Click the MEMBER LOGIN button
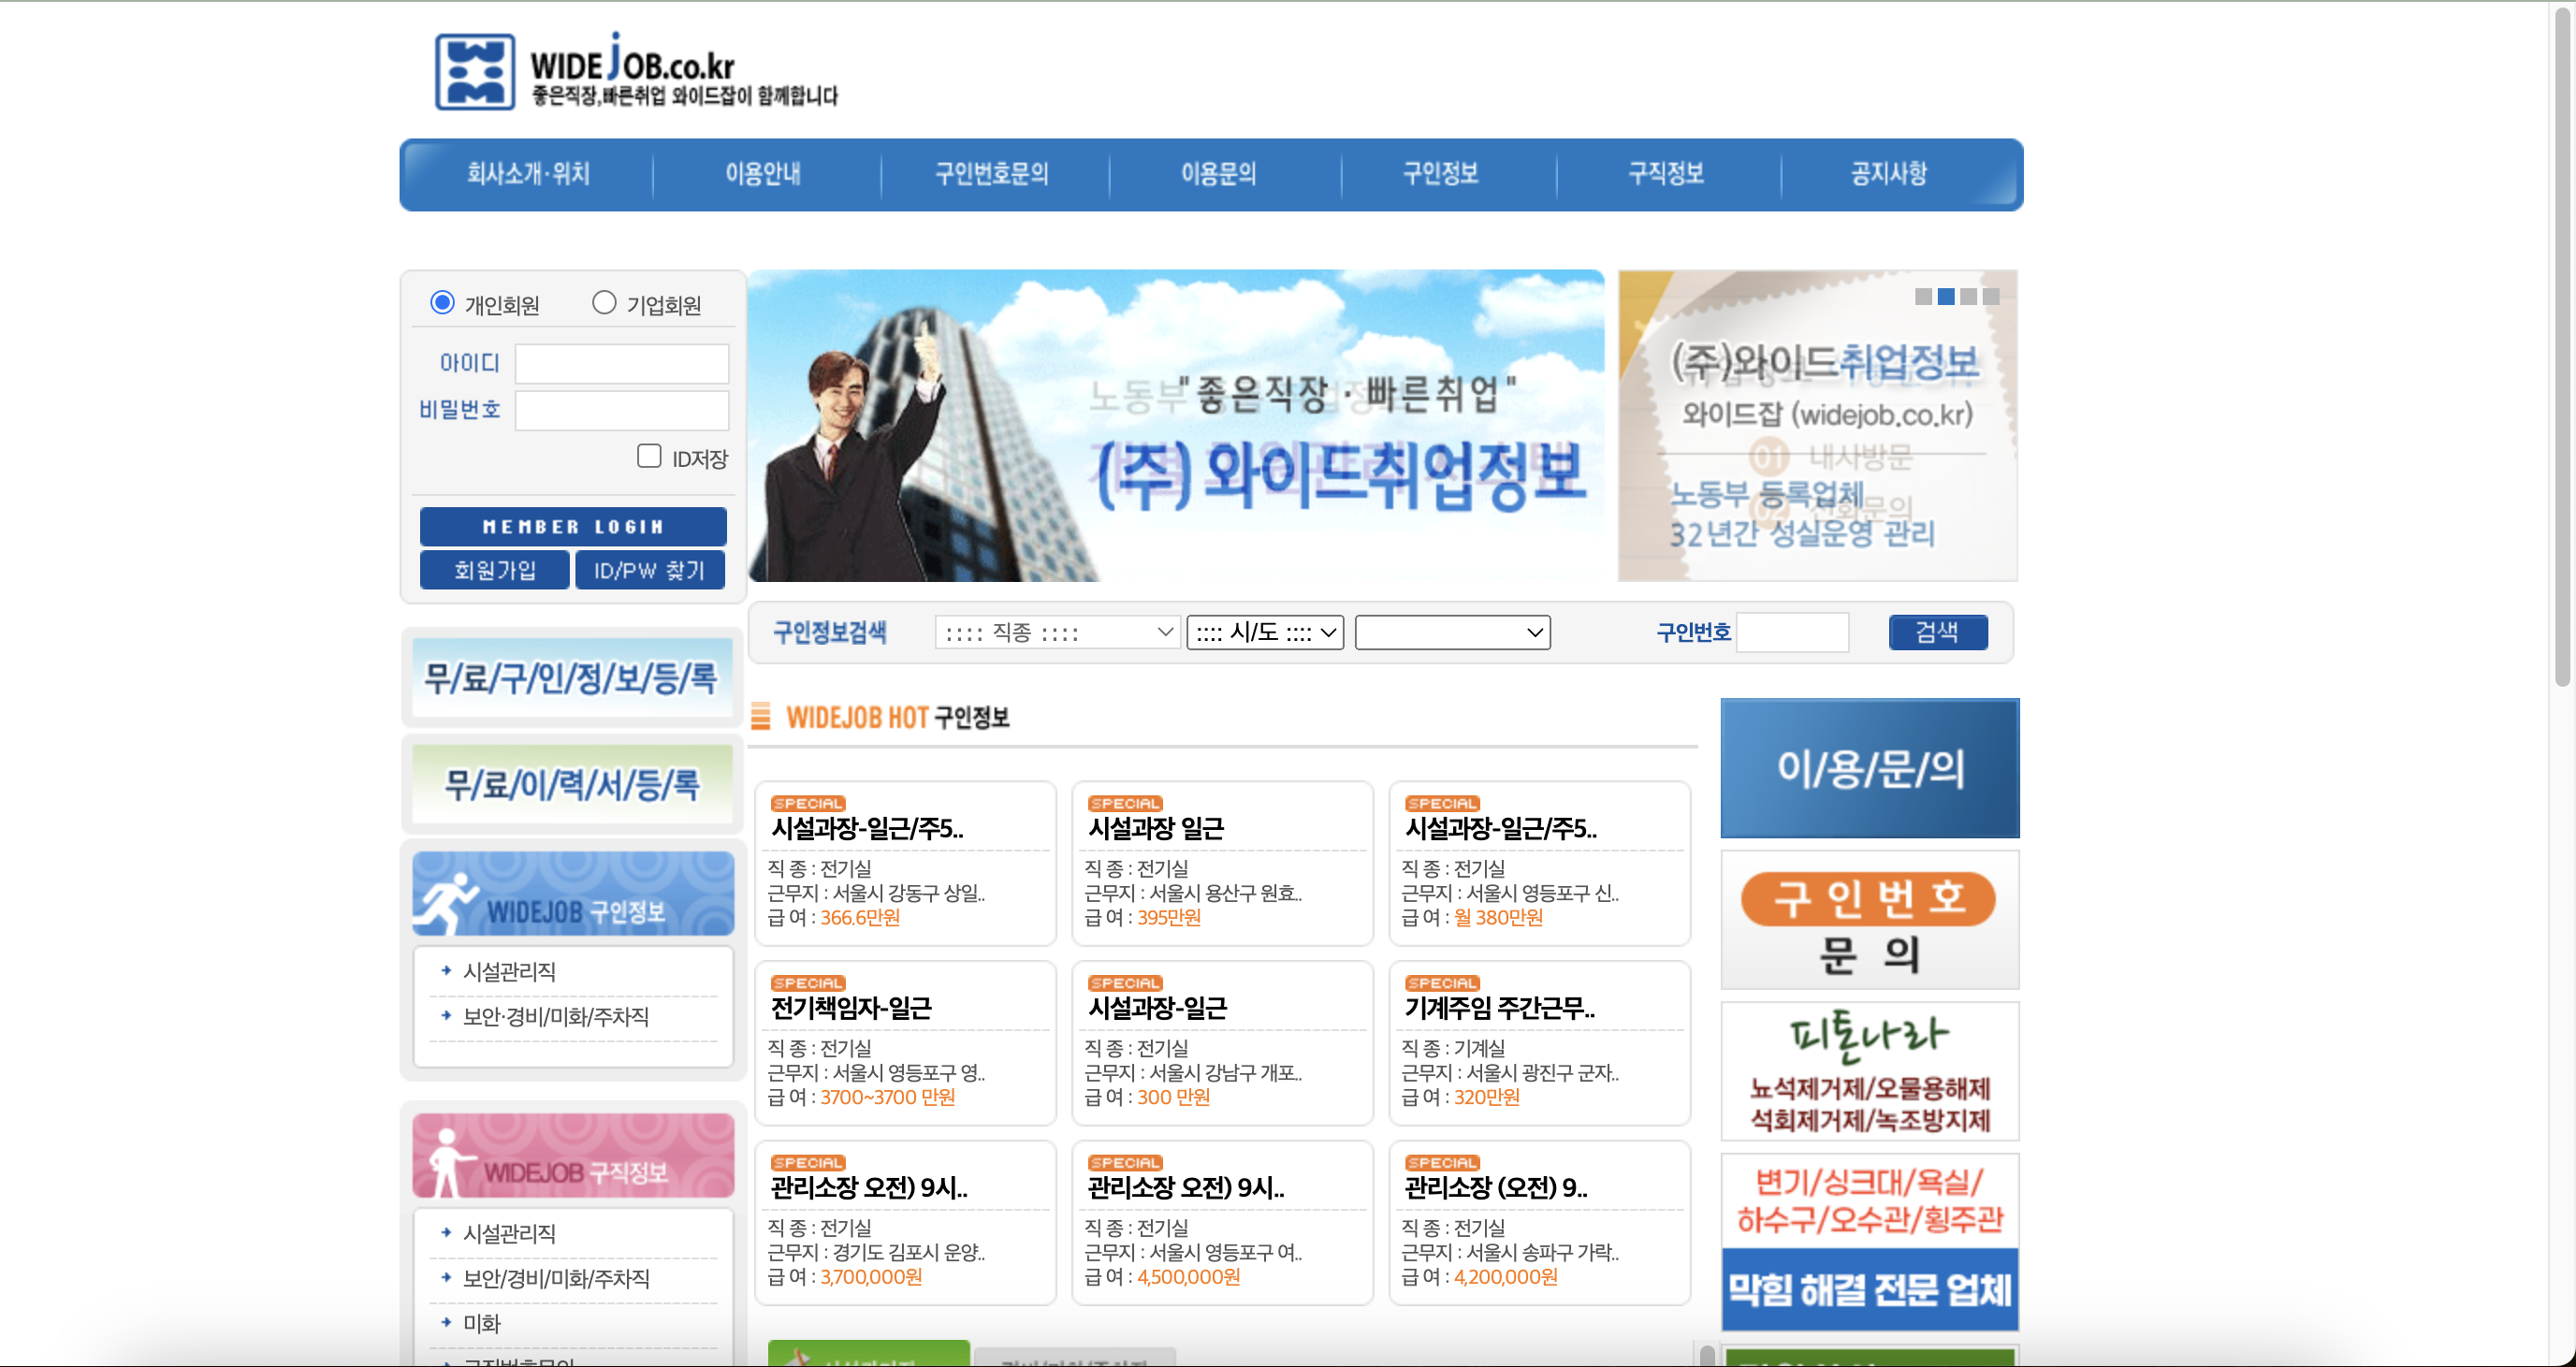 [x=573, y=527]
